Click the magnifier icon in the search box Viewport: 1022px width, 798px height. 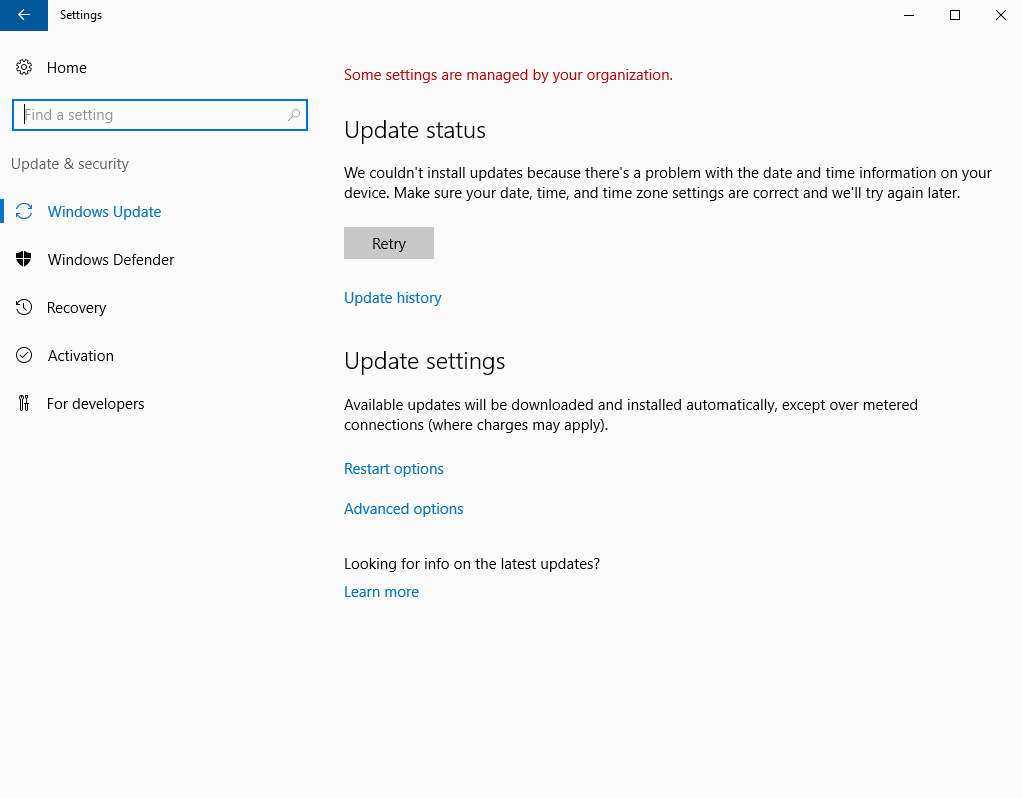(293, 115)
